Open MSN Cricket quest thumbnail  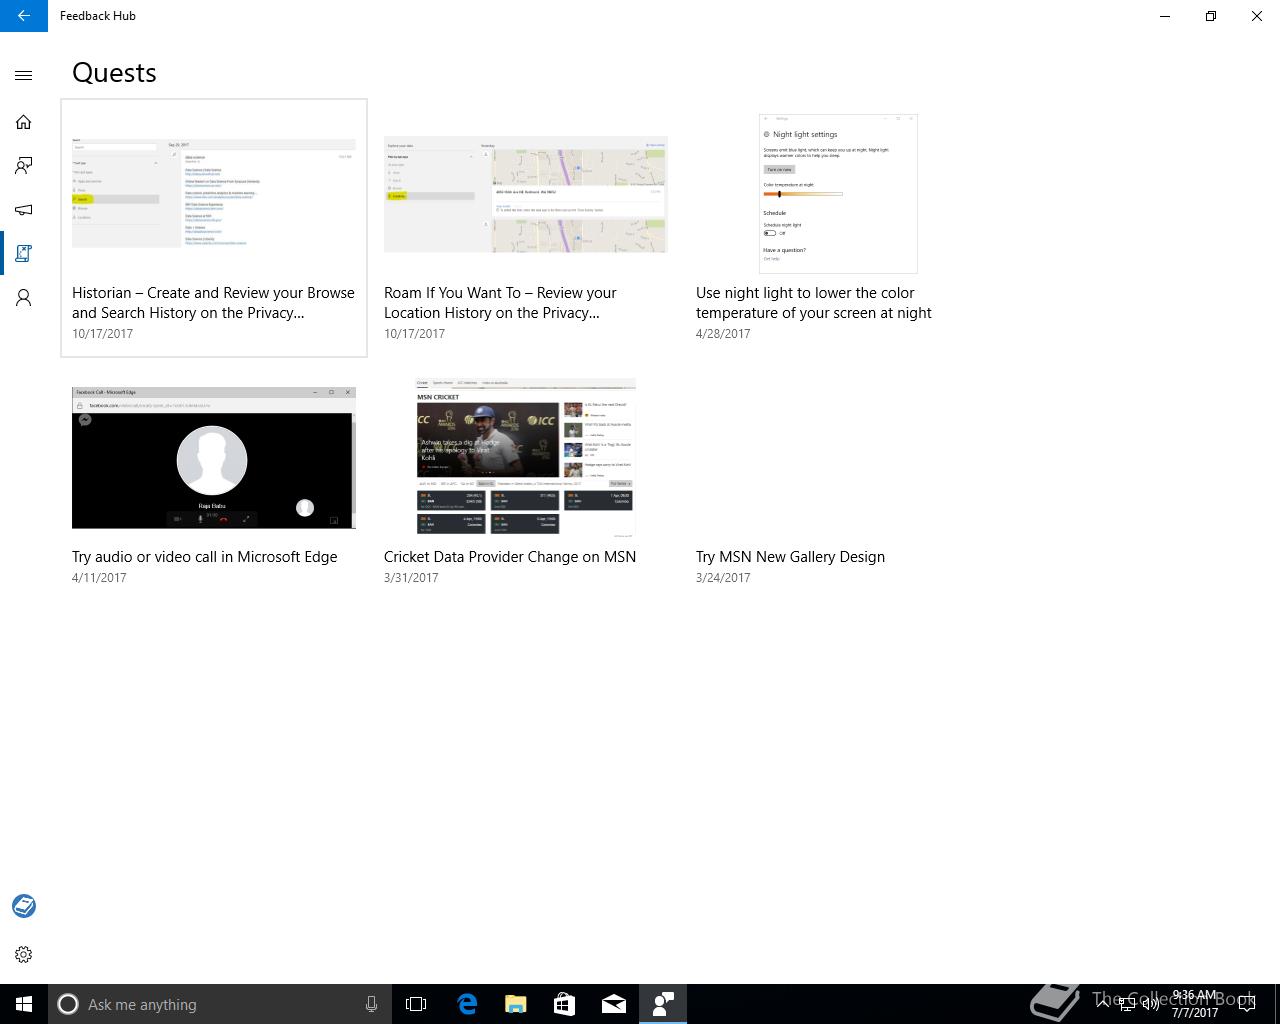click(x=526, y=458)
